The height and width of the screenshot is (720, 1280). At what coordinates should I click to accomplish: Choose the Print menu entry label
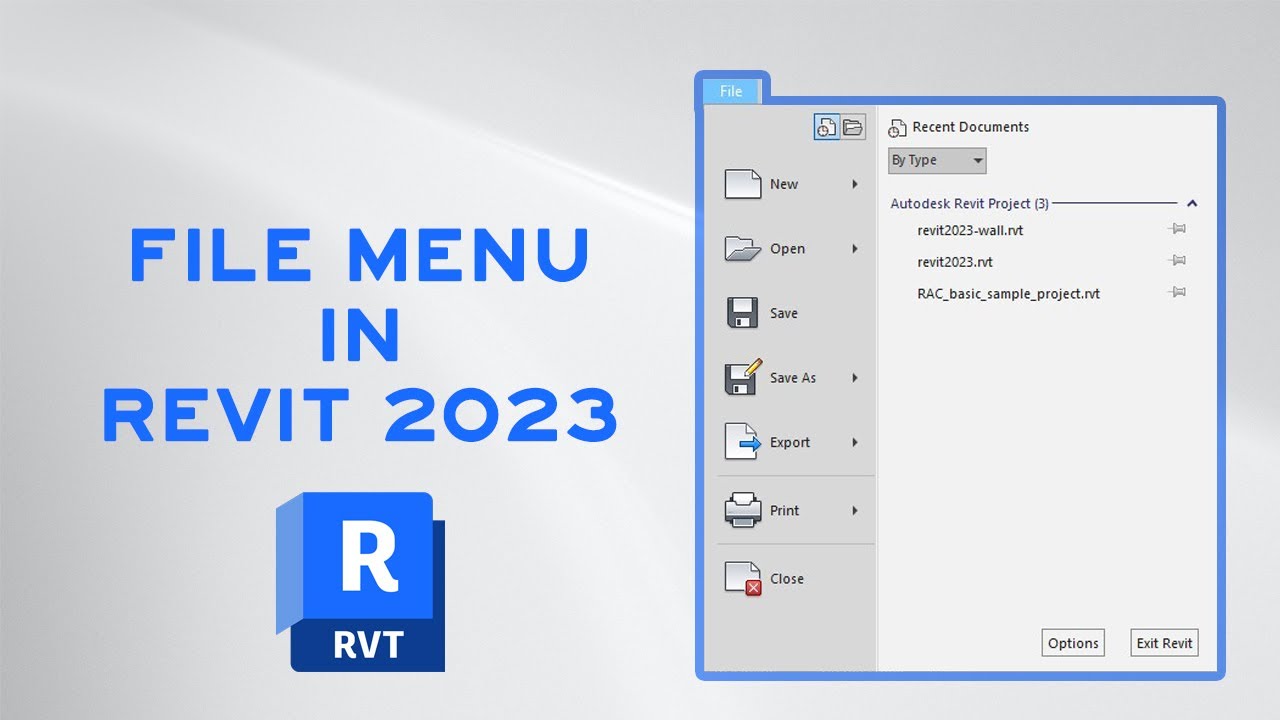pyautogui.click(x=784, y=510)
